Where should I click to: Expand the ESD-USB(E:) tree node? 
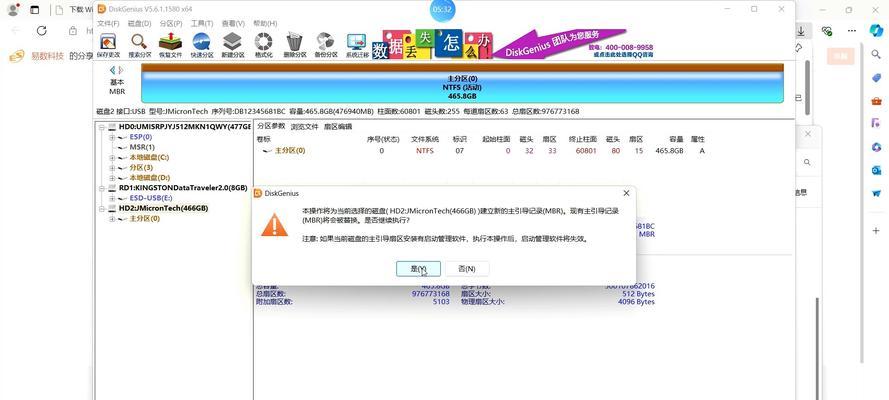(x=112, y=198)
